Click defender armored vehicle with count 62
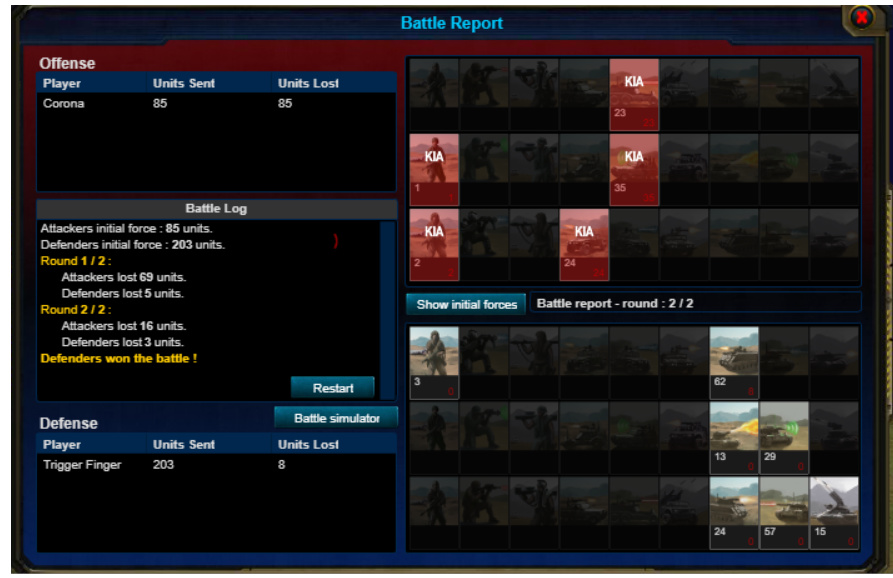 pos(734,362)
